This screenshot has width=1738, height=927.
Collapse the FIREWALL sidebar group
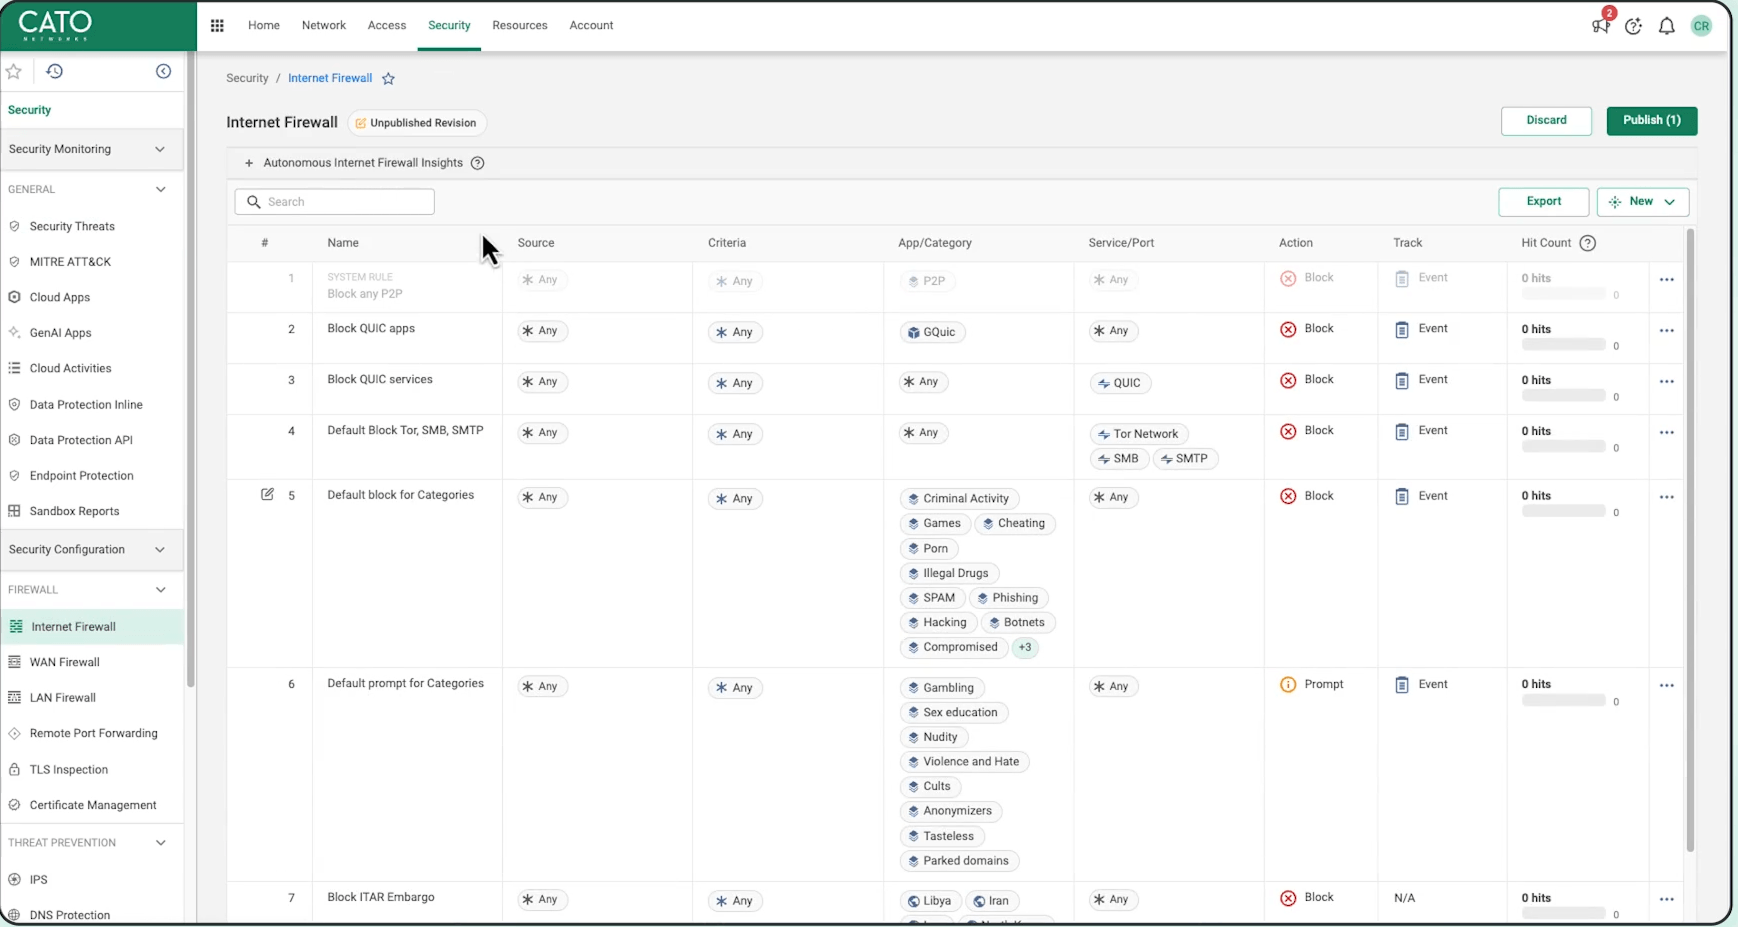click(x=160, y=590)
